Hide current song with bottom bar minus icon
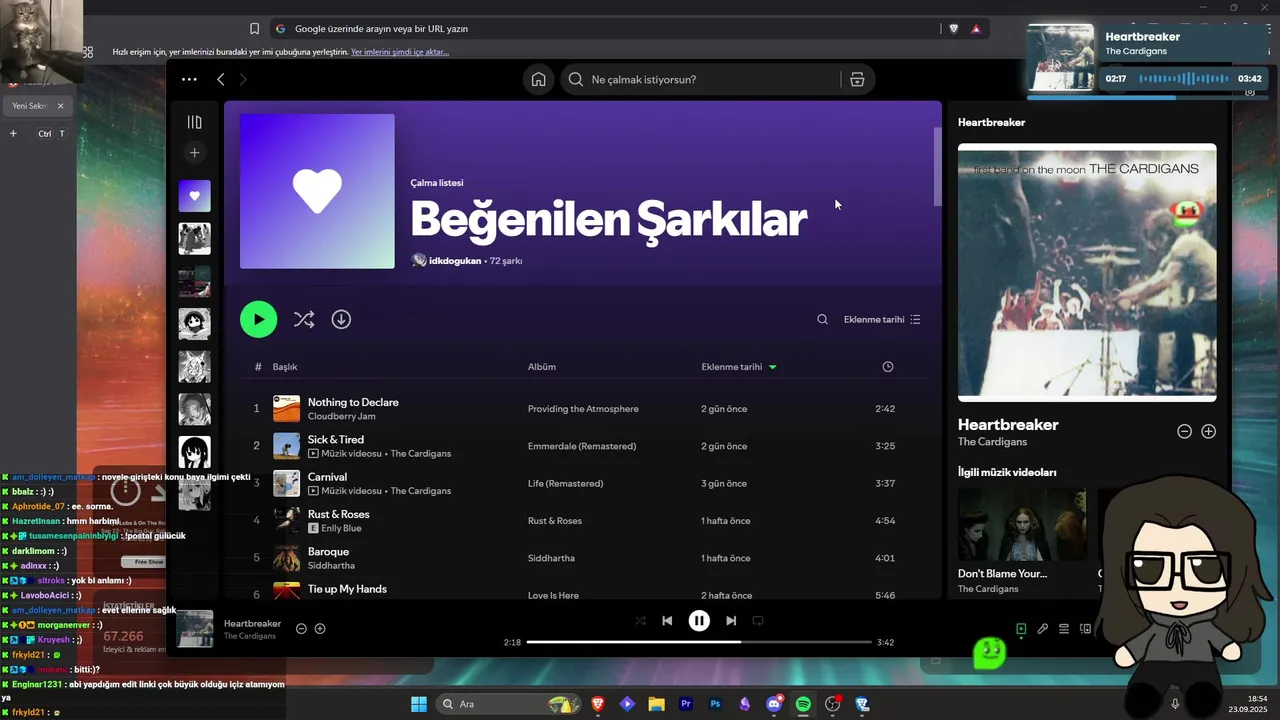The width and height of the screenshot is (1280, 720). 301,629
